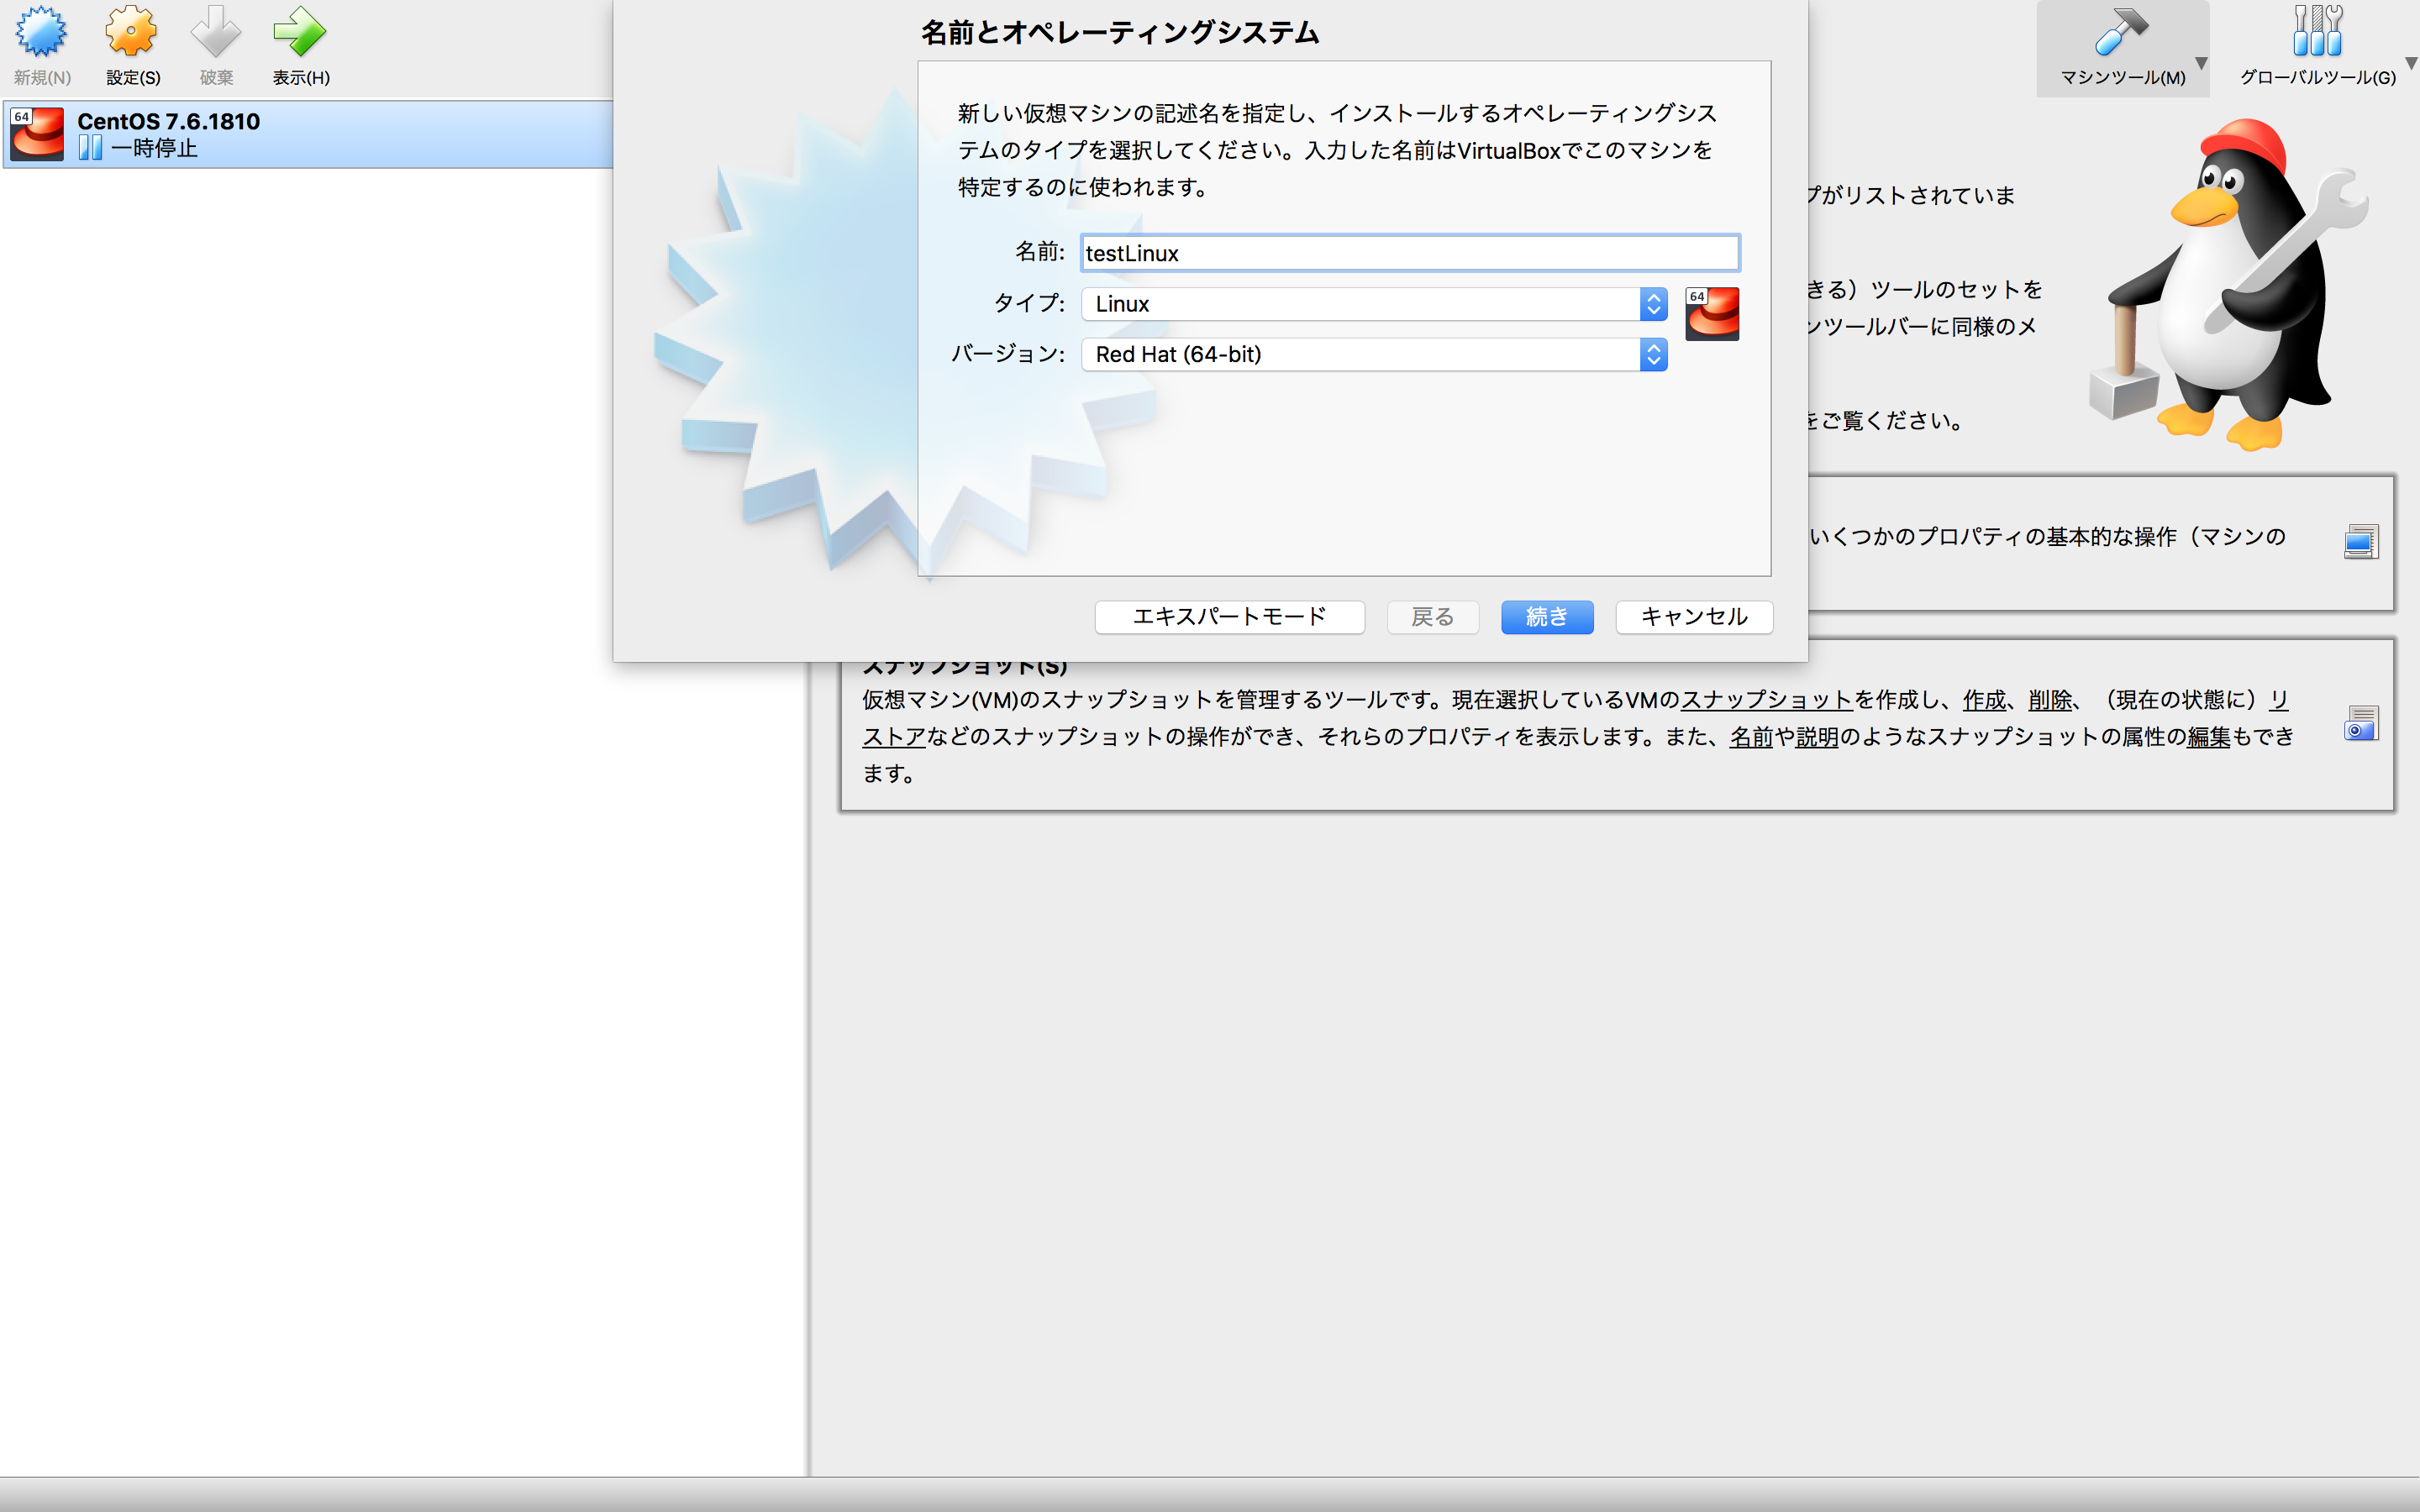Click the 新規(N) new machine toolbar icon

41,33
